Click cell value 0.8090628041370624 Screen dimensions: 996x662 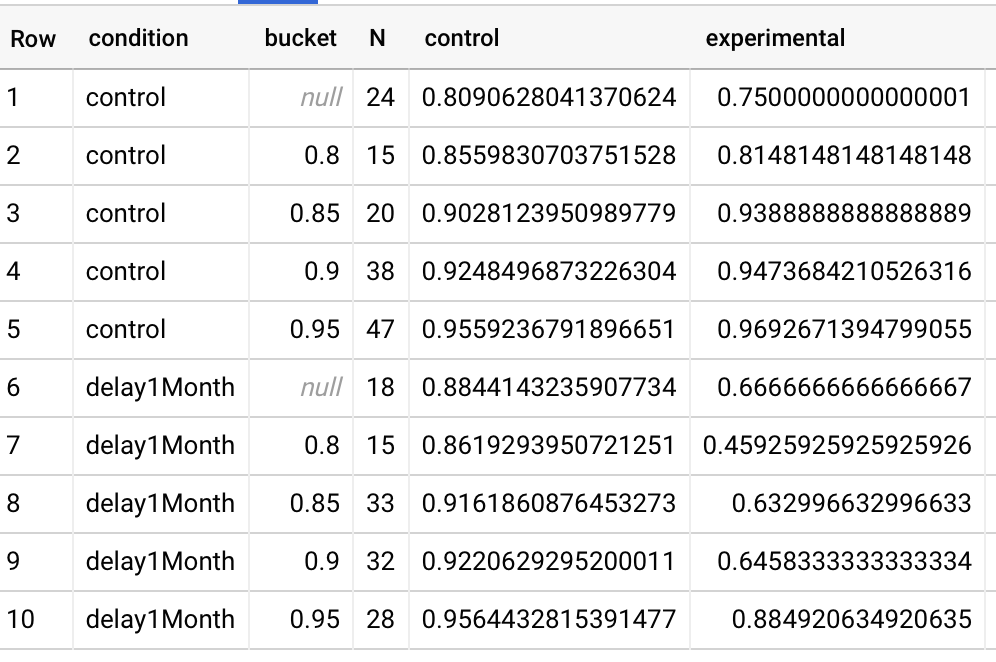coord(549,98)
